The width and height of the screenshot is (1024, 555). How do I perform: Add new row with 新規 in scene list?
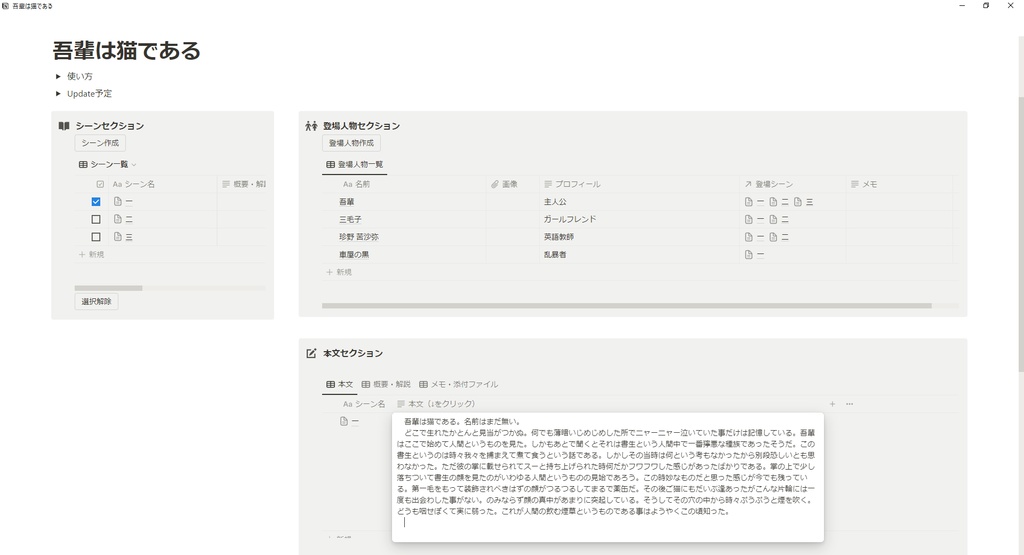91,255
